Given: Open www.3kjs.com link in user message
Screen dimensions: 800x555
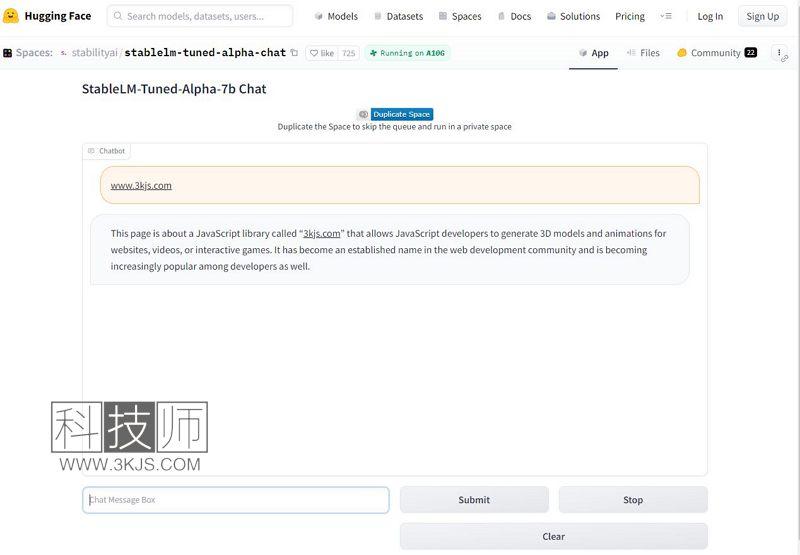Looking at the screenshot, I should (x=141, y=186).
